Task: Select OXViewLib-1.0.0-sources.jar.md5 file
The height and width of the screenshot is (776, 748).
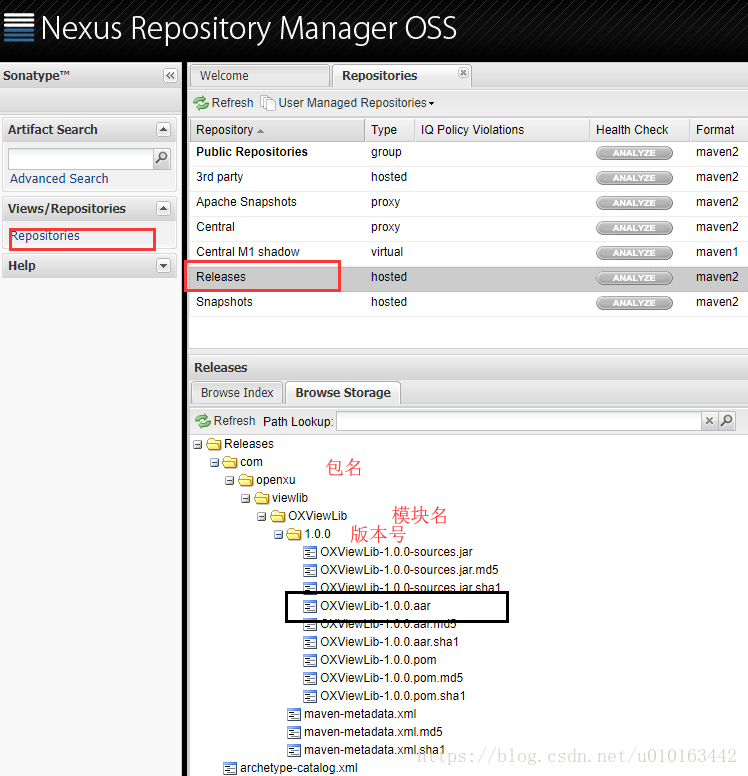Action: (x=409, y=570)
